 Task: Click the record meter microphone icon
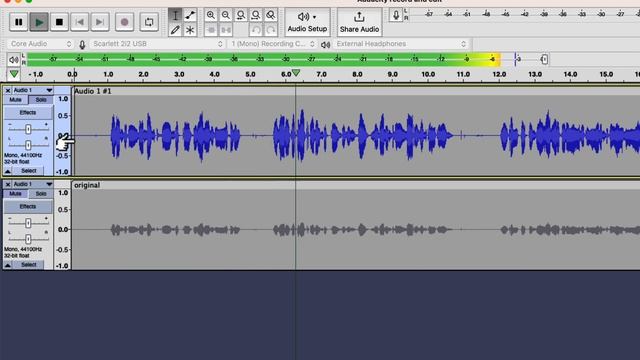click(x=396, y=16)
